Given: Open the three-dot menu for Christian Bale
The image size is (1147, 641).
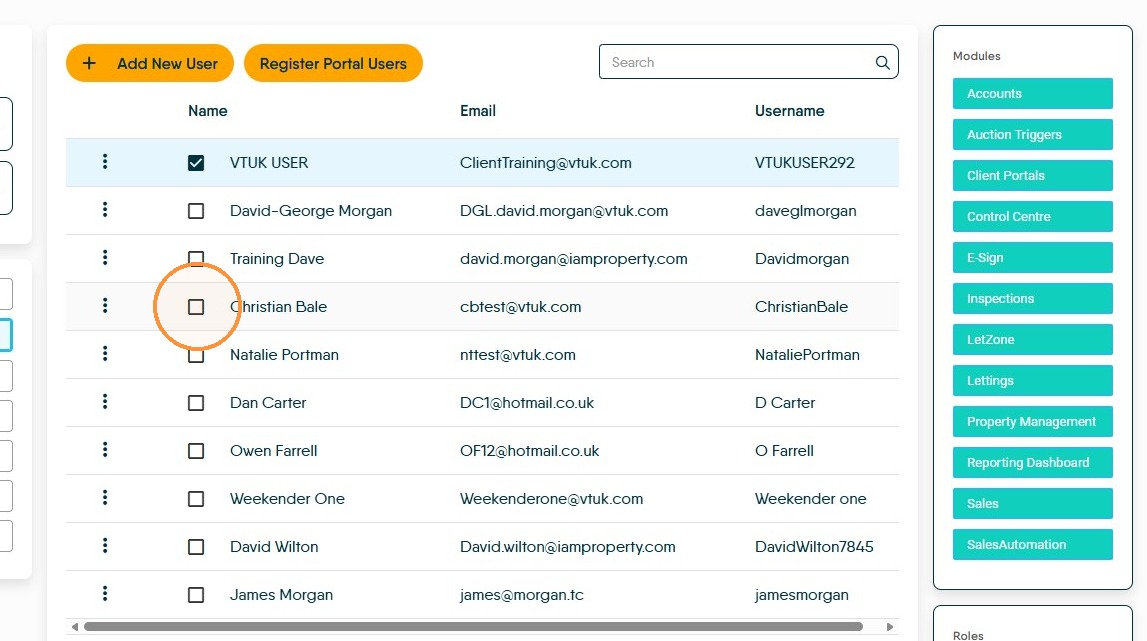Looking at the screenshot, I should click(105, 305).
